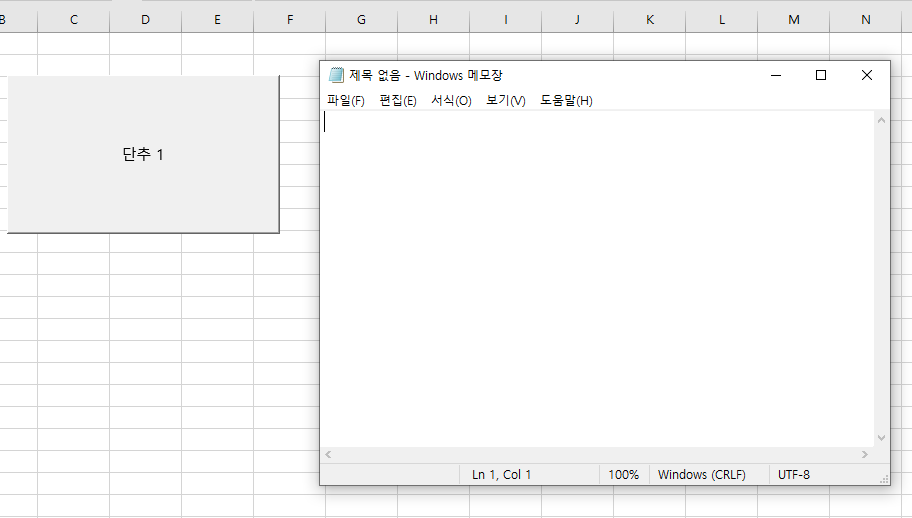912x518 pixels.
Task: Select column C header in Excel
Action: pyautogui.click(x=73, y=20)
